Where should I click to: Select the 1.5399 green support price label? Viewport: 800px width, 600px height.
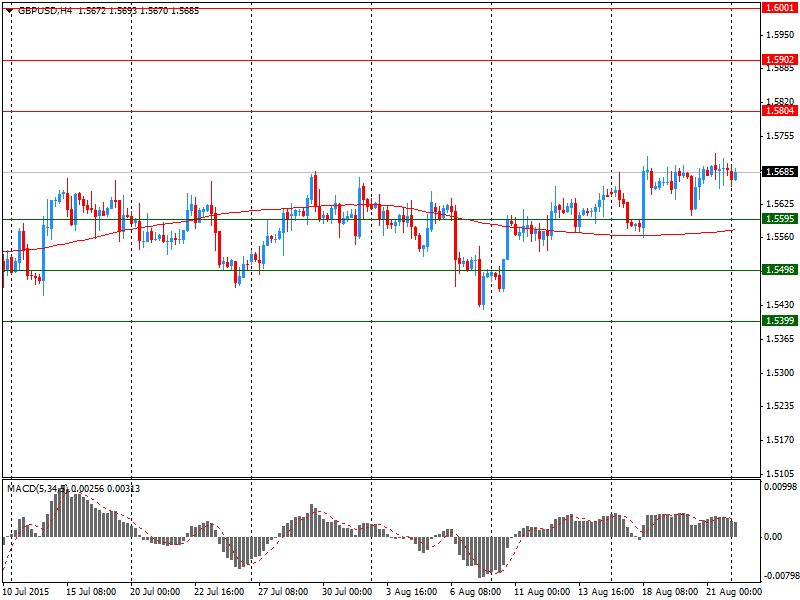pos(779,321)
